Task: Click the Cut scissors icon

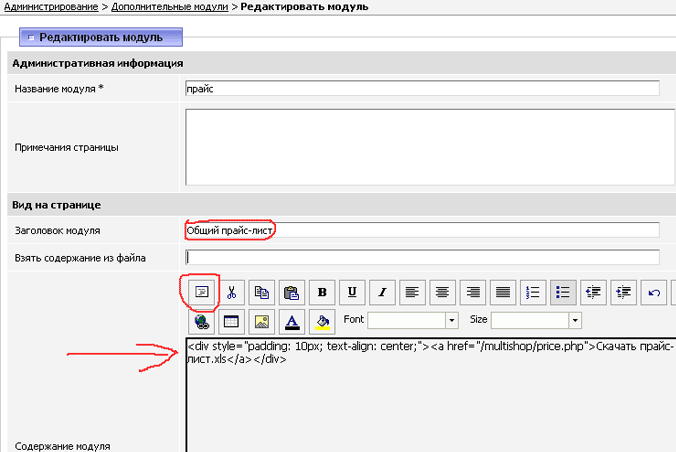Action: (x=231, y=292)
